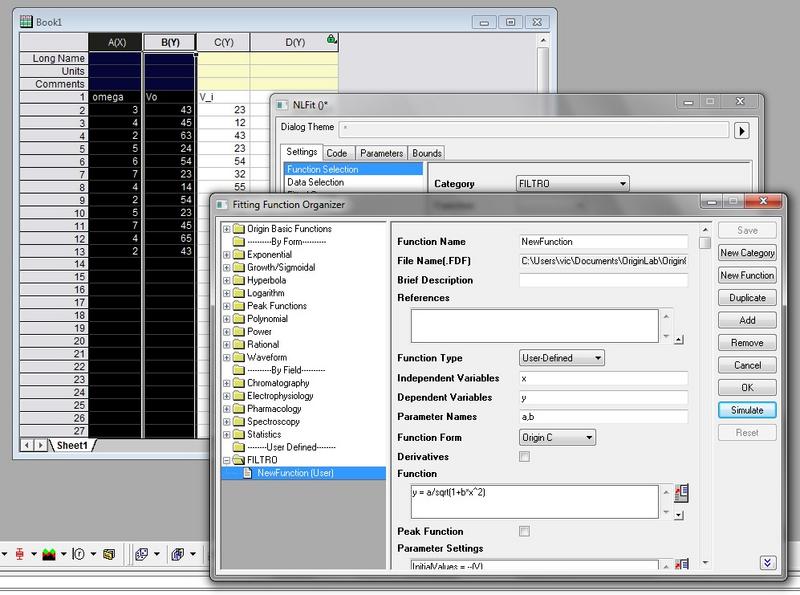This screenshot has width=800, height=595.
Task: Enable the Derivatives checkbox
Action: [524, 456]
